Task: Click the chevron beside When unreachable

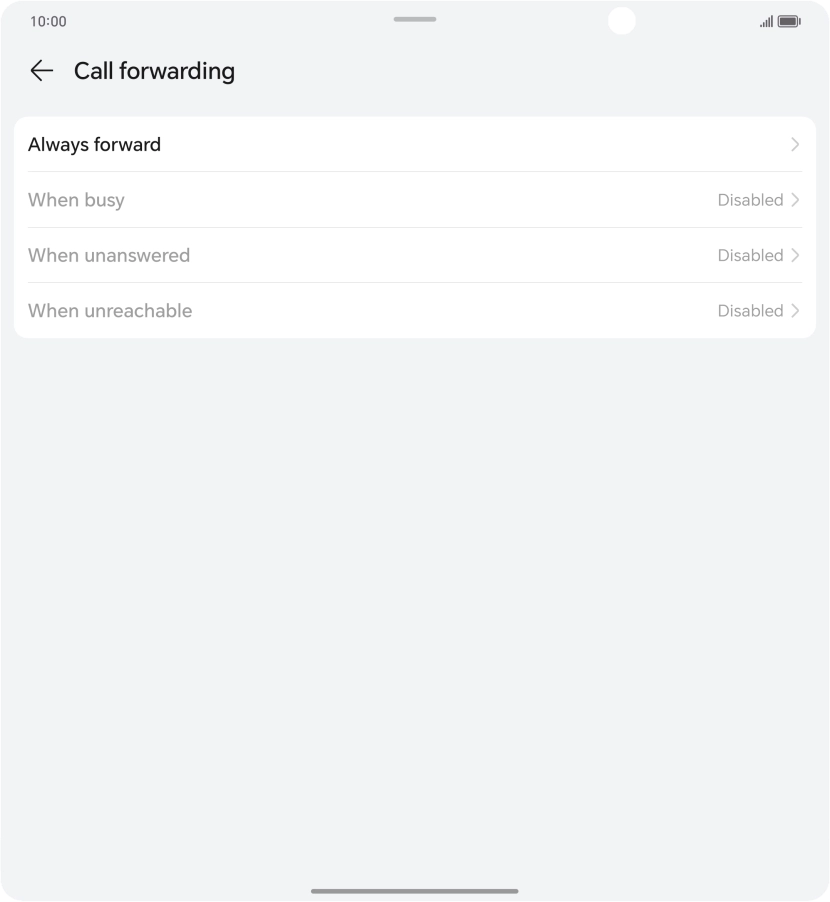Action: 795,311
